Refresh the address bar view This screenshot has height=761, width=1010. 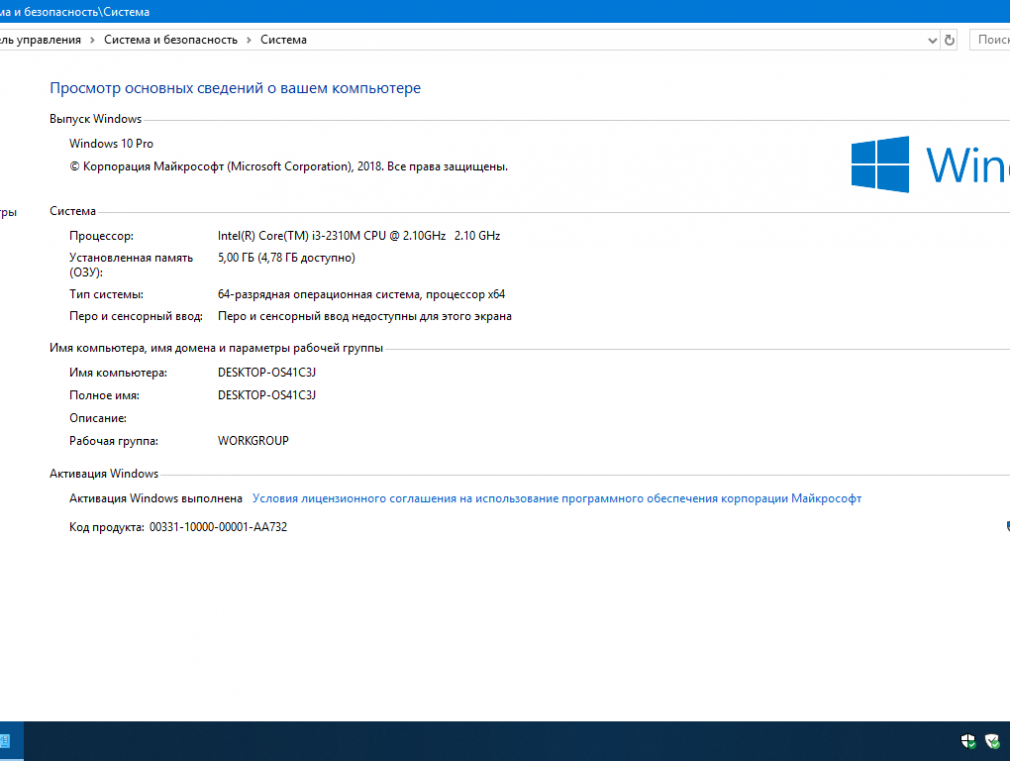coord(949,40)
